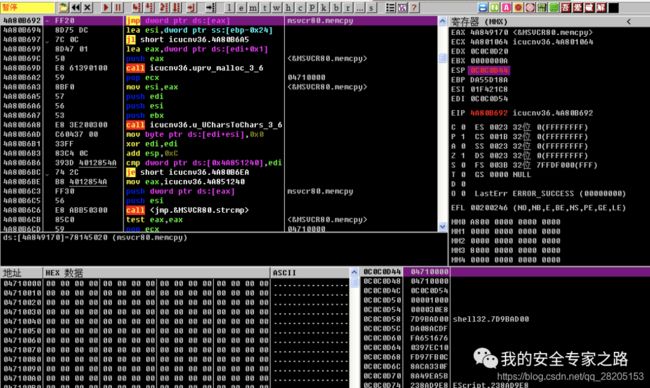Open Breakpoints window with the 'b' button
Viewport: 650px width, 388px height.
(336, 7)
